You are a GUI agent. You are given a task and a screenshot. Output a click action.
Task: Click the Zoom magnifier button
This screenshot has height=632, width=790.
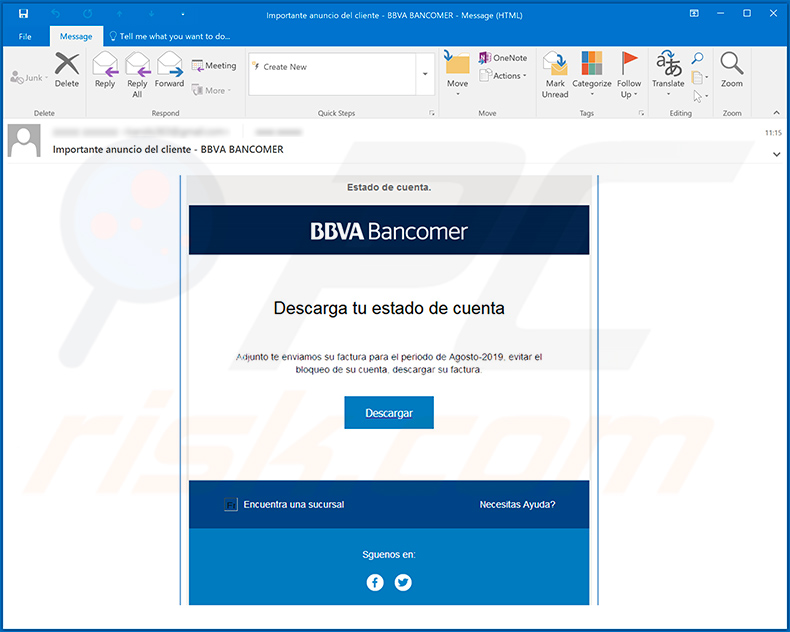pos(732,70)
